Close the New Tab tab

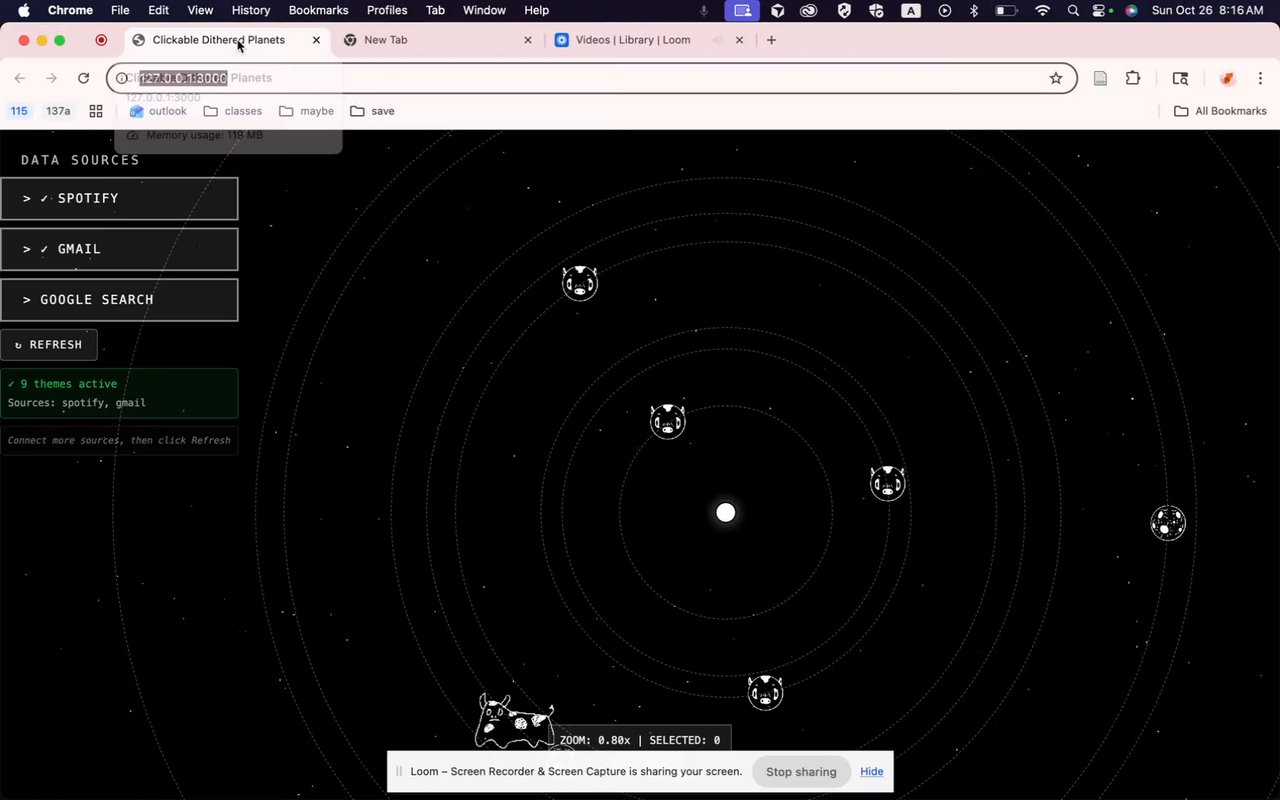(528, 40)
